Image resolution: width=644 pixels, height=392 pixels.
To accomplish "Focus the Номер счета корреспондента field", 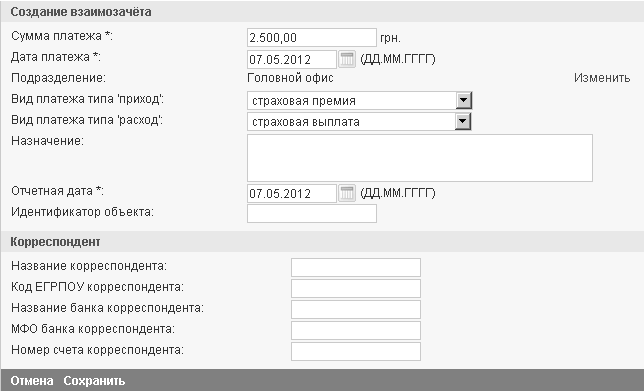I will tap(356, 351).
